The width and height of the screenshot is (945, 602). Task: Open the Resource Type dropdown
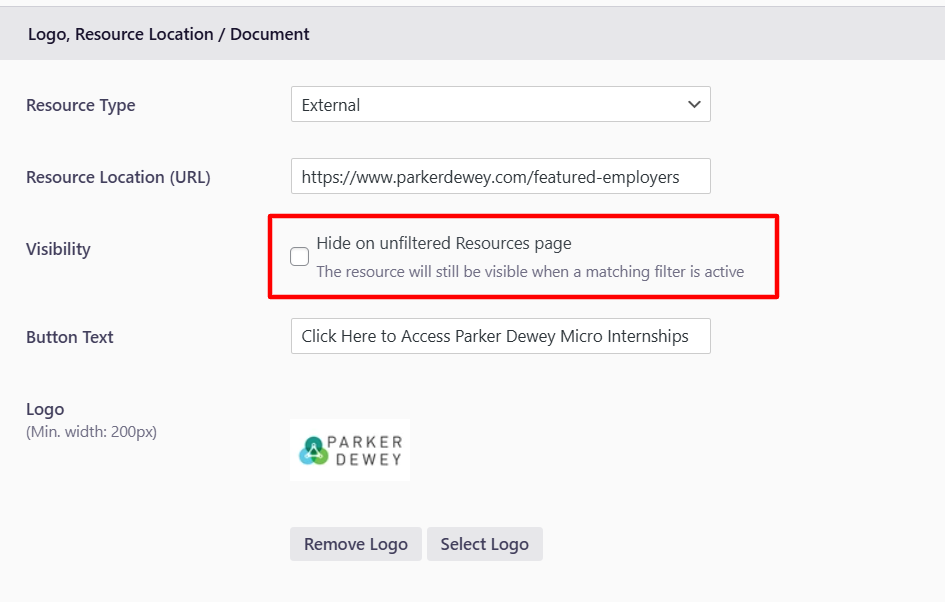[500, 105]
